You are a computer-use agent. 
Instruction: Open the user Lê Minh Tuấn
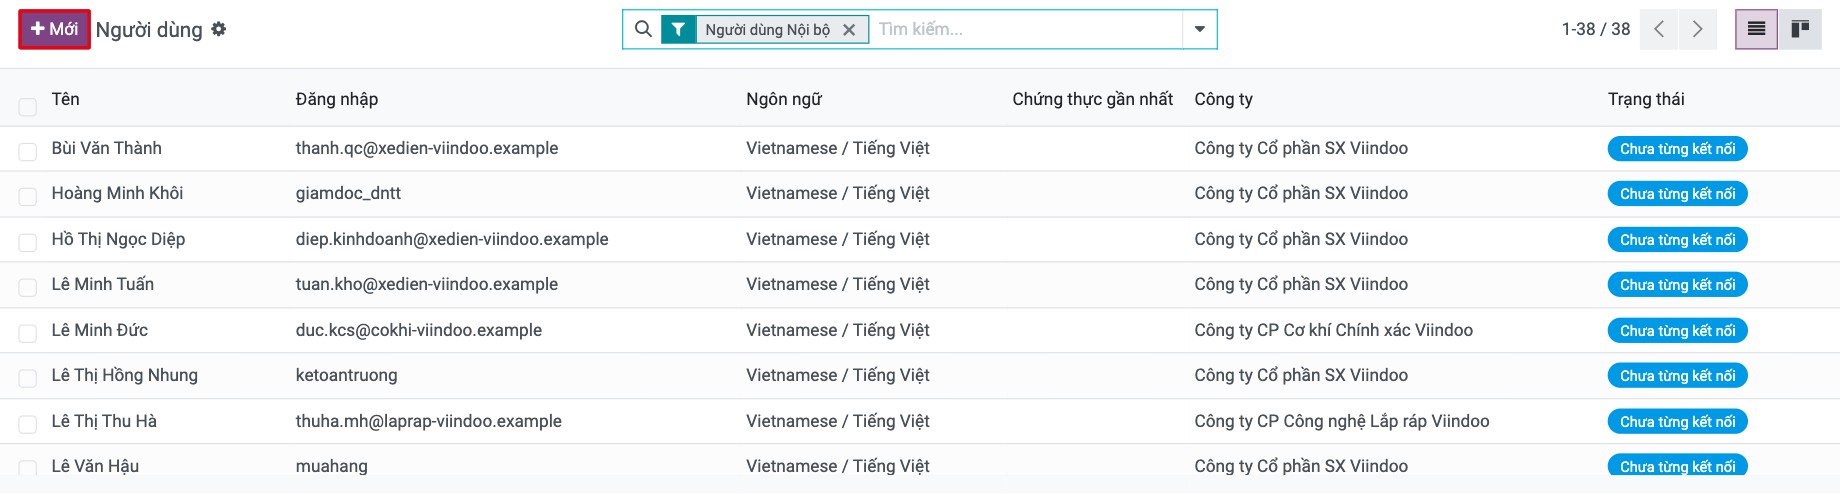click(x=103, y=284)
